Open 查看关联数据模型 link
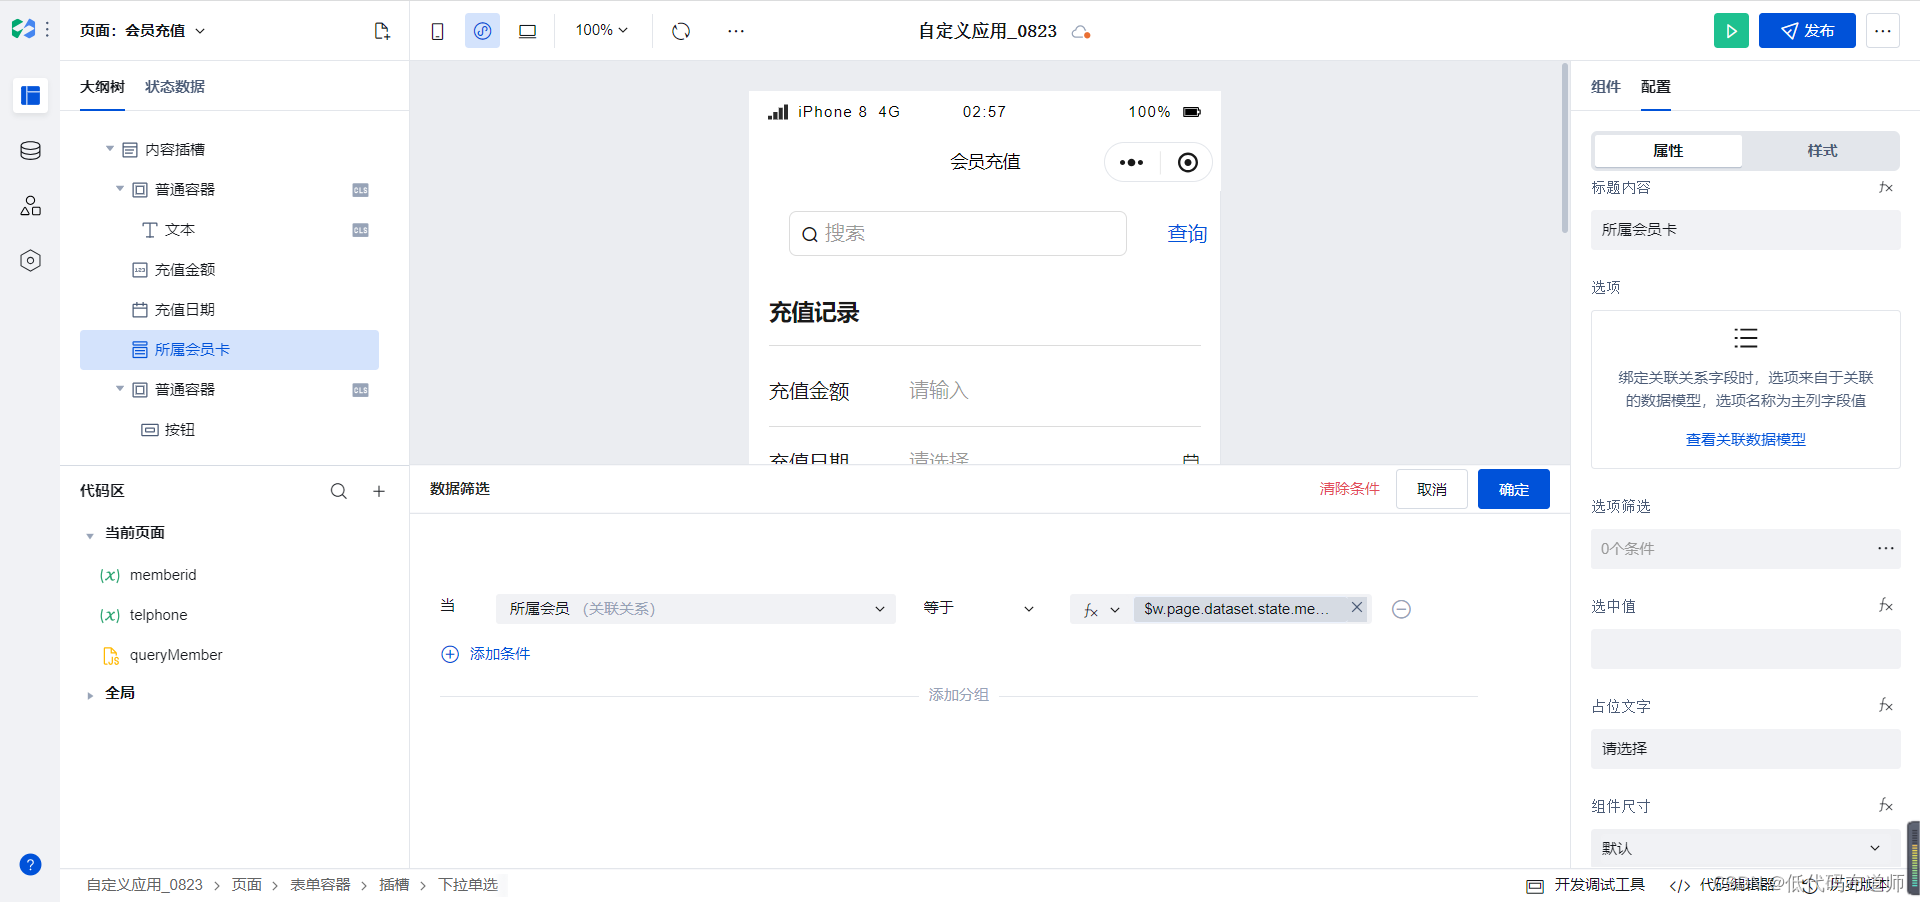This screenshot has height=902, width=1920. (x=1746, y=439)
